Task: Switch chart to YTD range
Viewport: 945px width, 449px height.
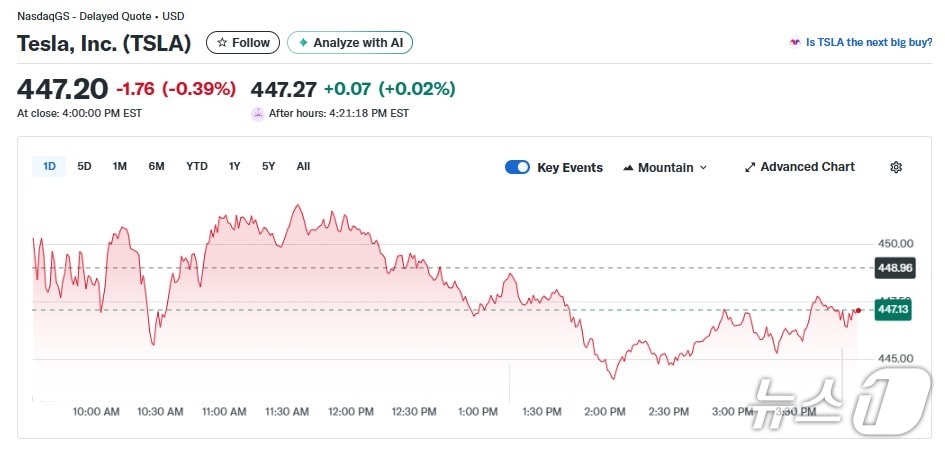Action: tap(197, 166)
